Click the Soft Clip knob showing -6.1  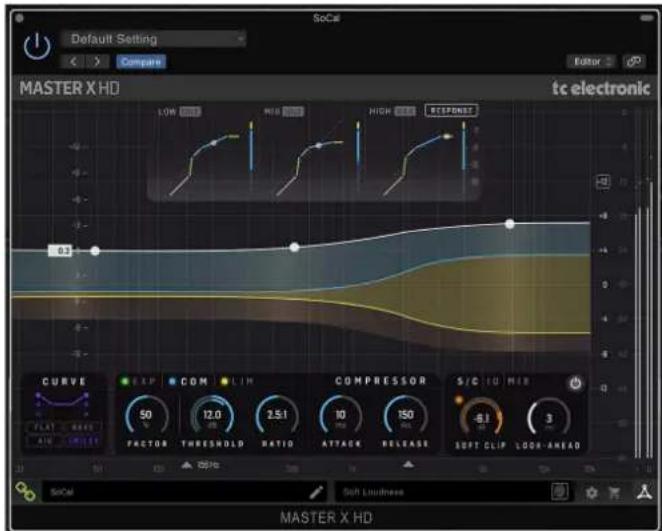[481, 419]
